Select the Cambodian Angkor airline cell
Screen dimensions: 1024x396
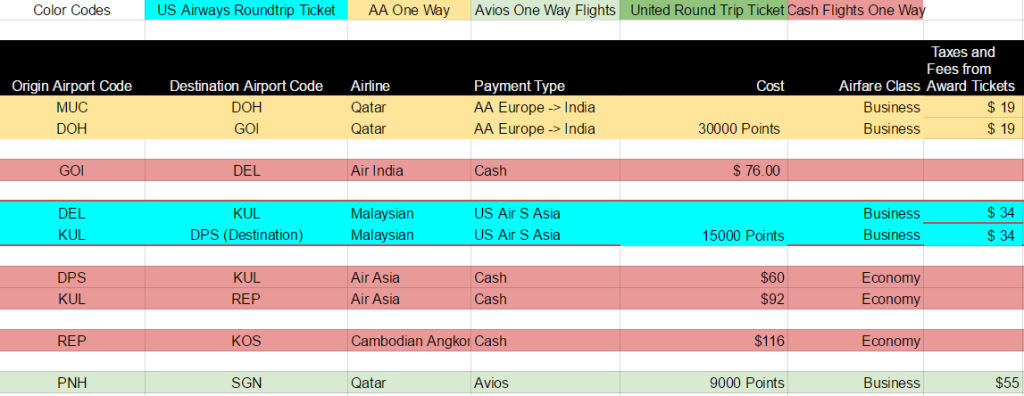[409, 341]
